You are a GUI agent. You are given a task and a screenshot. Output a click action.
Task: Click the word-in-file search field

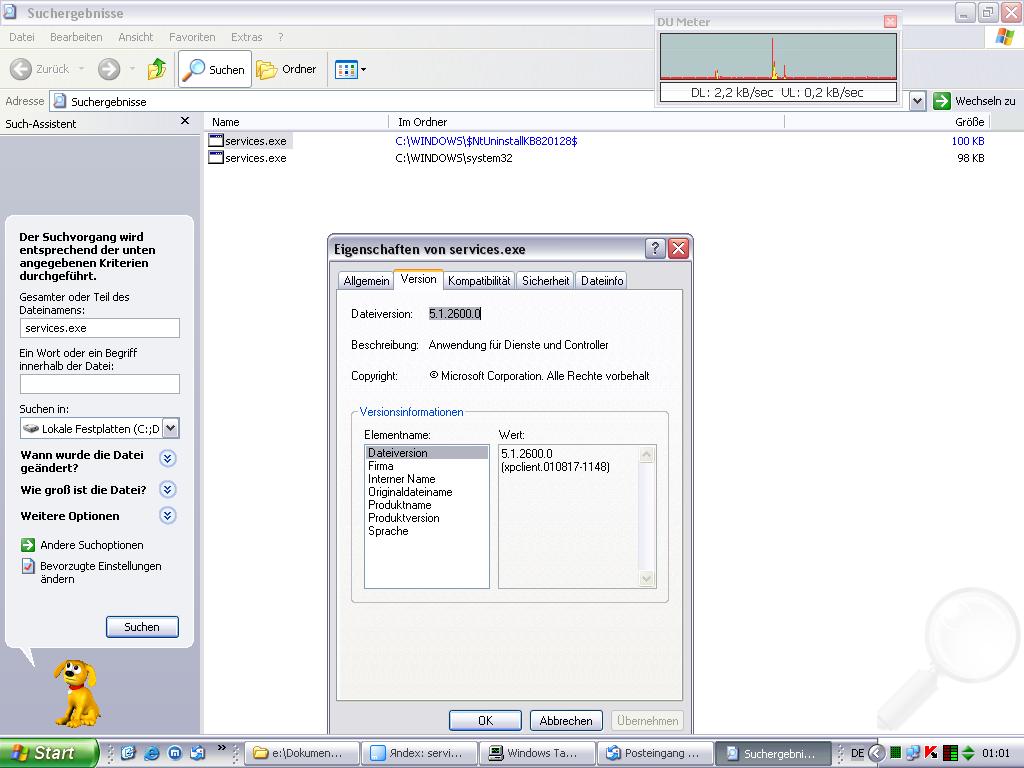pyautogui.click(x=100, y=384)
